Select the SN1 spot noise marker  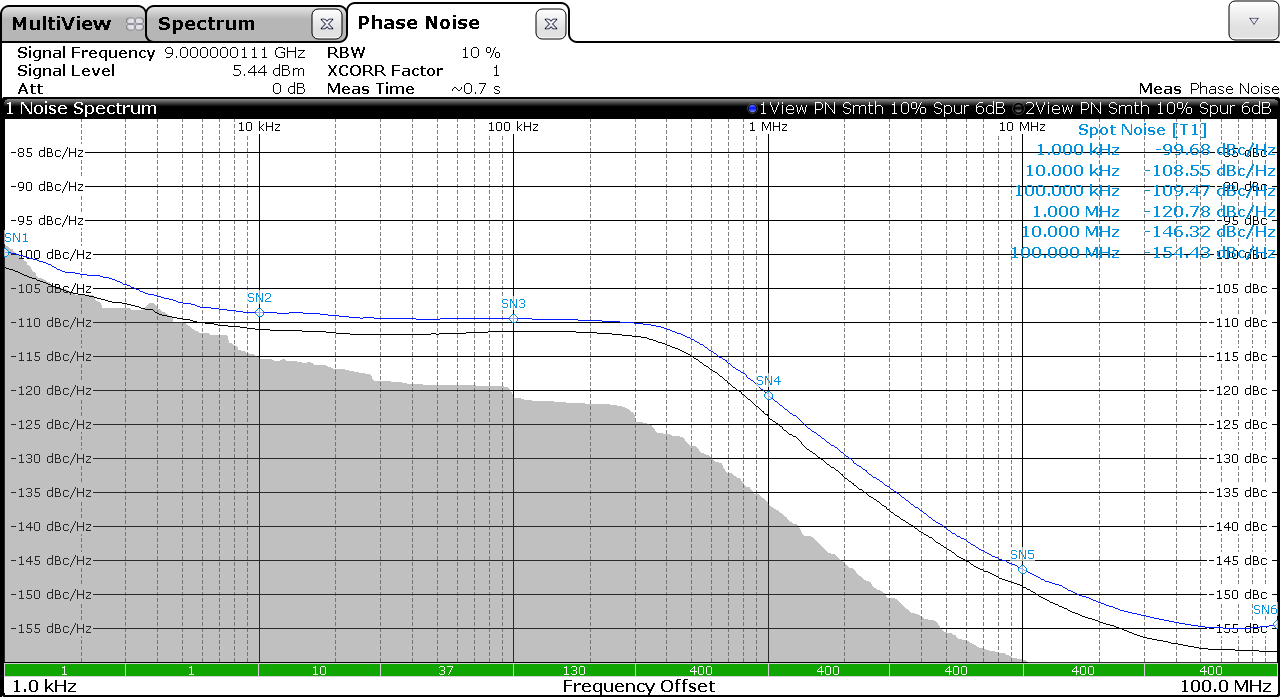(8, 252)
